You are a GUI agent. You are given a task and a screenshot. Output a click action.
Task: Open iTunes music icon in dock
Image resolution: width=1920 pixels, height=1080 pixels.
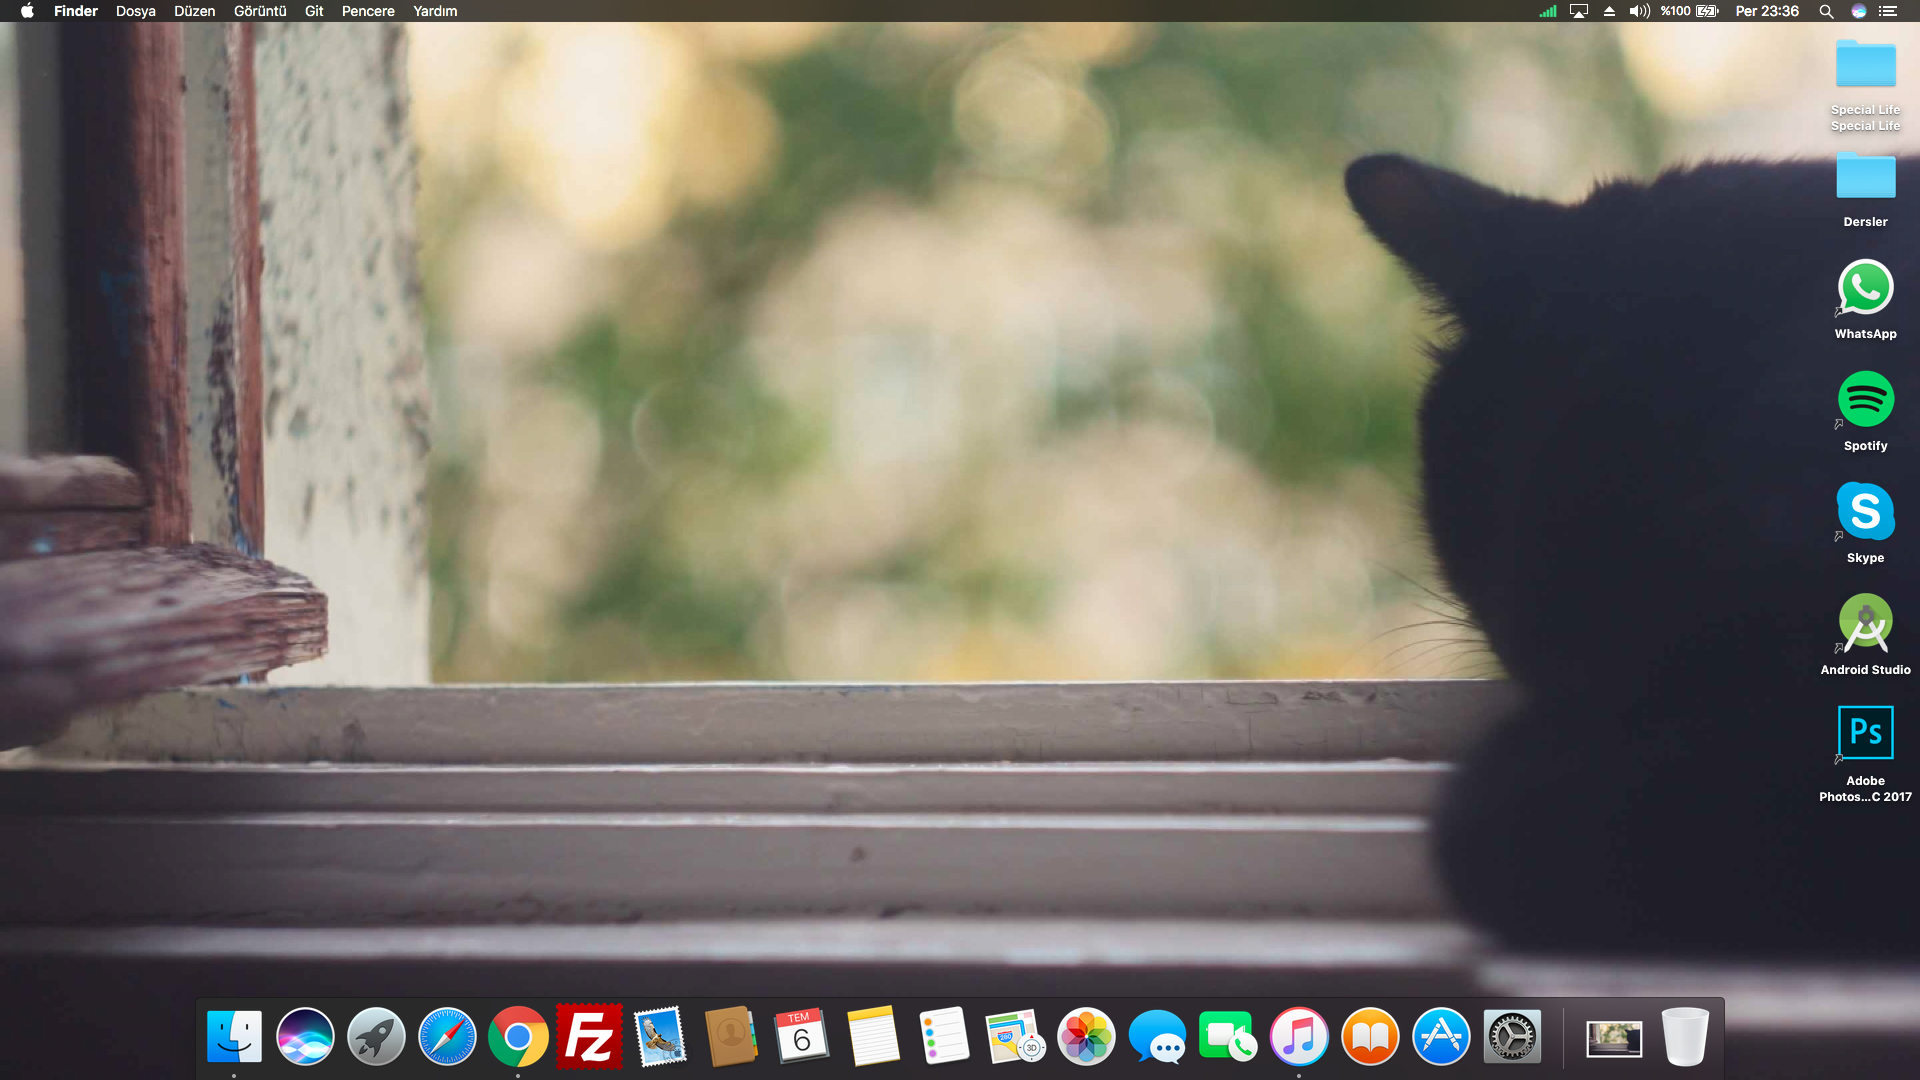tap(1299, 1037)
